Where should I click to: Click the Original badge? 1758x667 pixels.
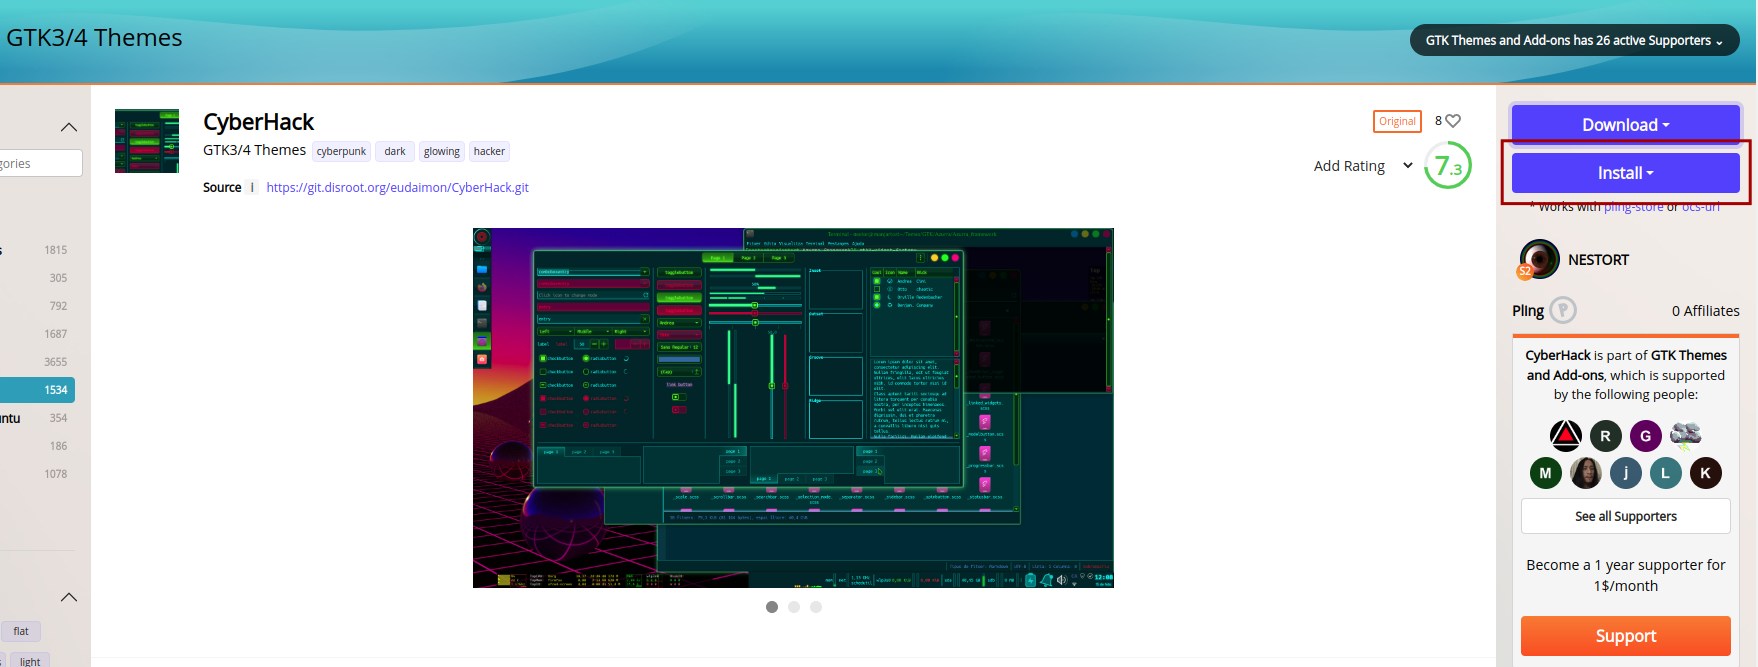click(x=1397, y=121)
